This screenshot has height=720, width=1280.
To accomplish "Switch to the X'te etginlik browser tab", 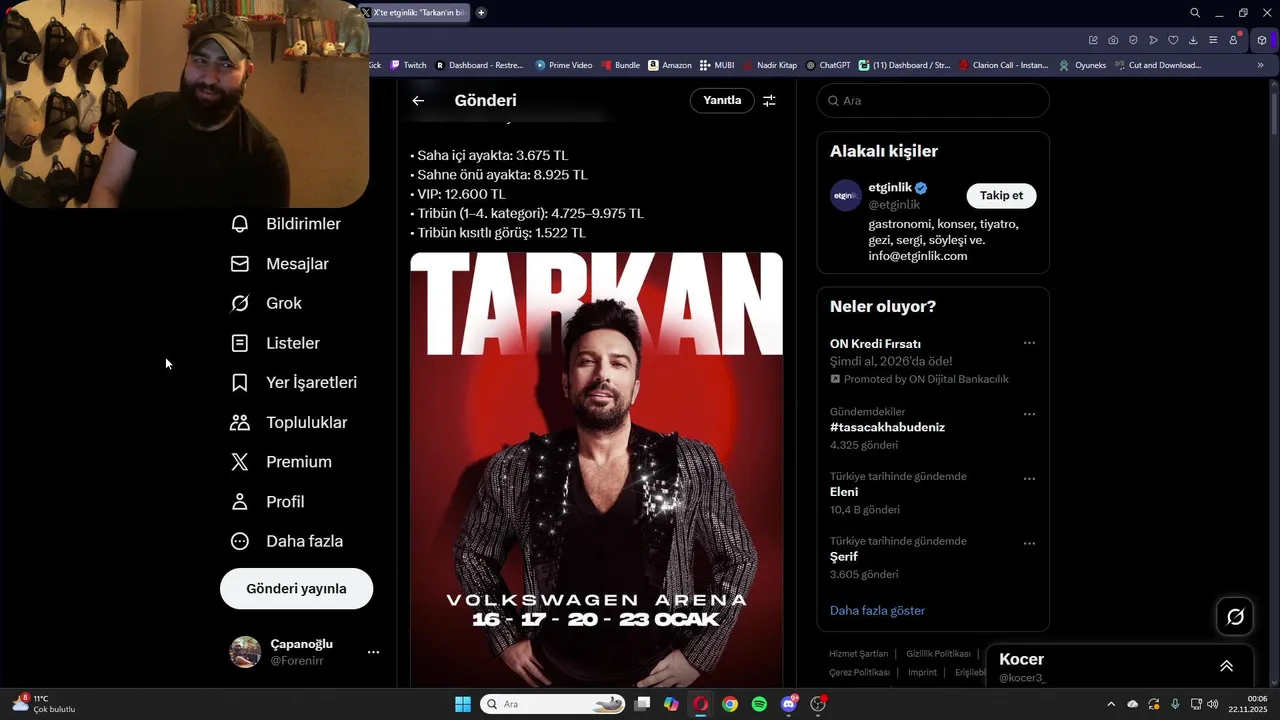I will coord(413,13).
